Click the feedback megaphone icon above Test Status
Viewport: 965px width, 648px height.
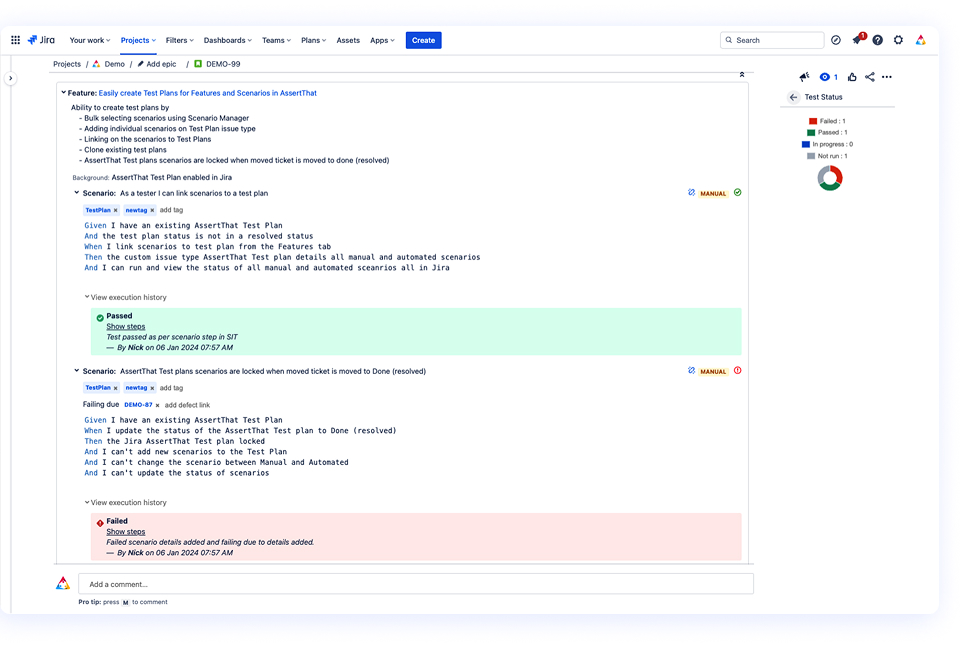pyautogui.click(x=805, y=76)
